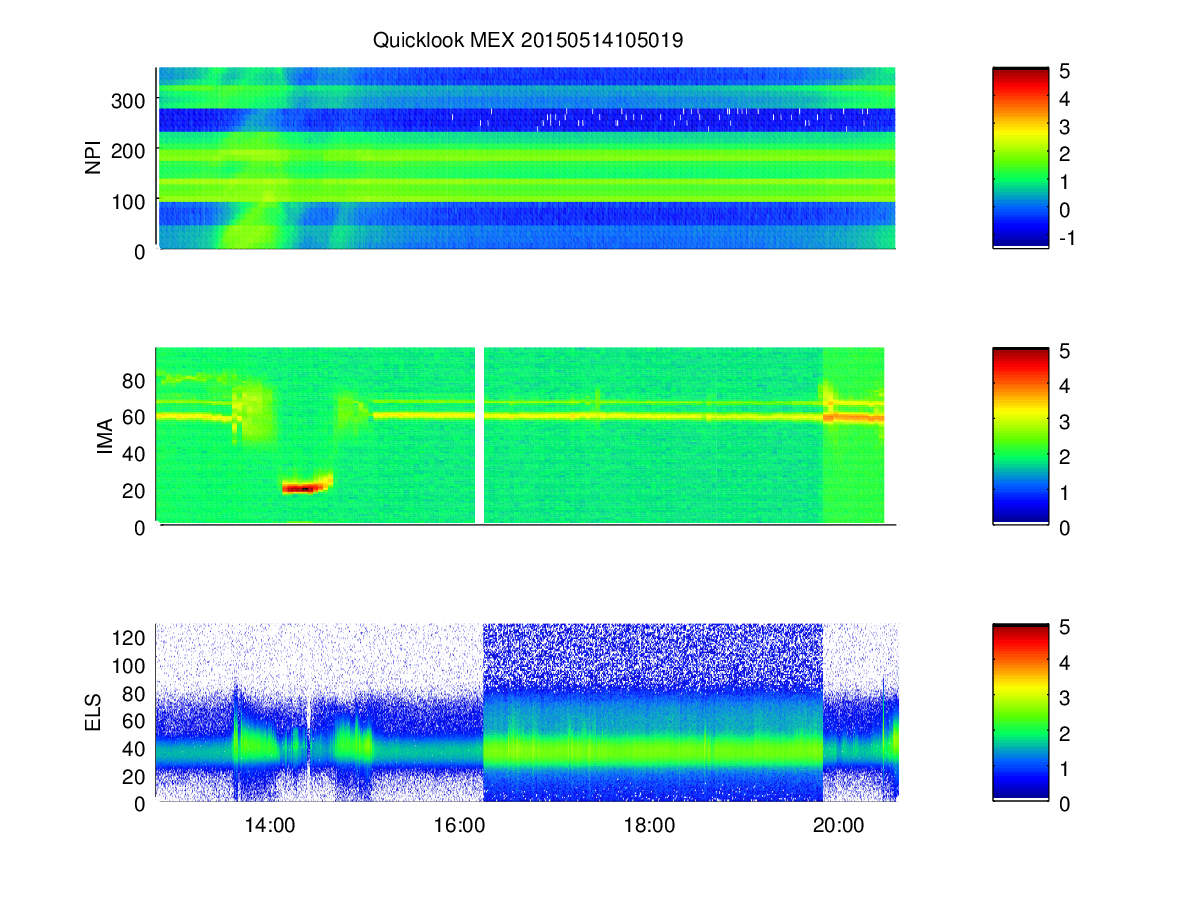Click the 14:00 time axis tick label
This screenshot has height=900, width=1200.
click(x=269, y=825)
